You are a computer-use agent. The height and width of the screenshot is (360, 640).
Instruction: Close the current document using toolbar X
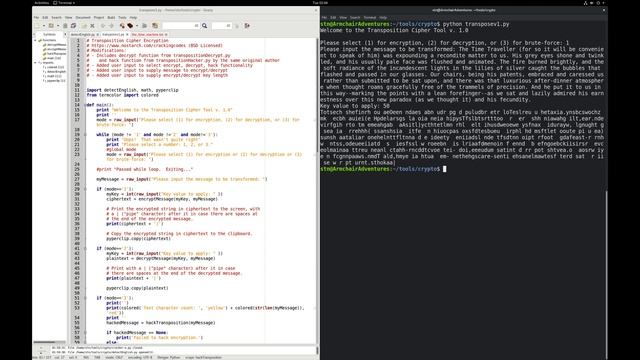tap(92, 26)
